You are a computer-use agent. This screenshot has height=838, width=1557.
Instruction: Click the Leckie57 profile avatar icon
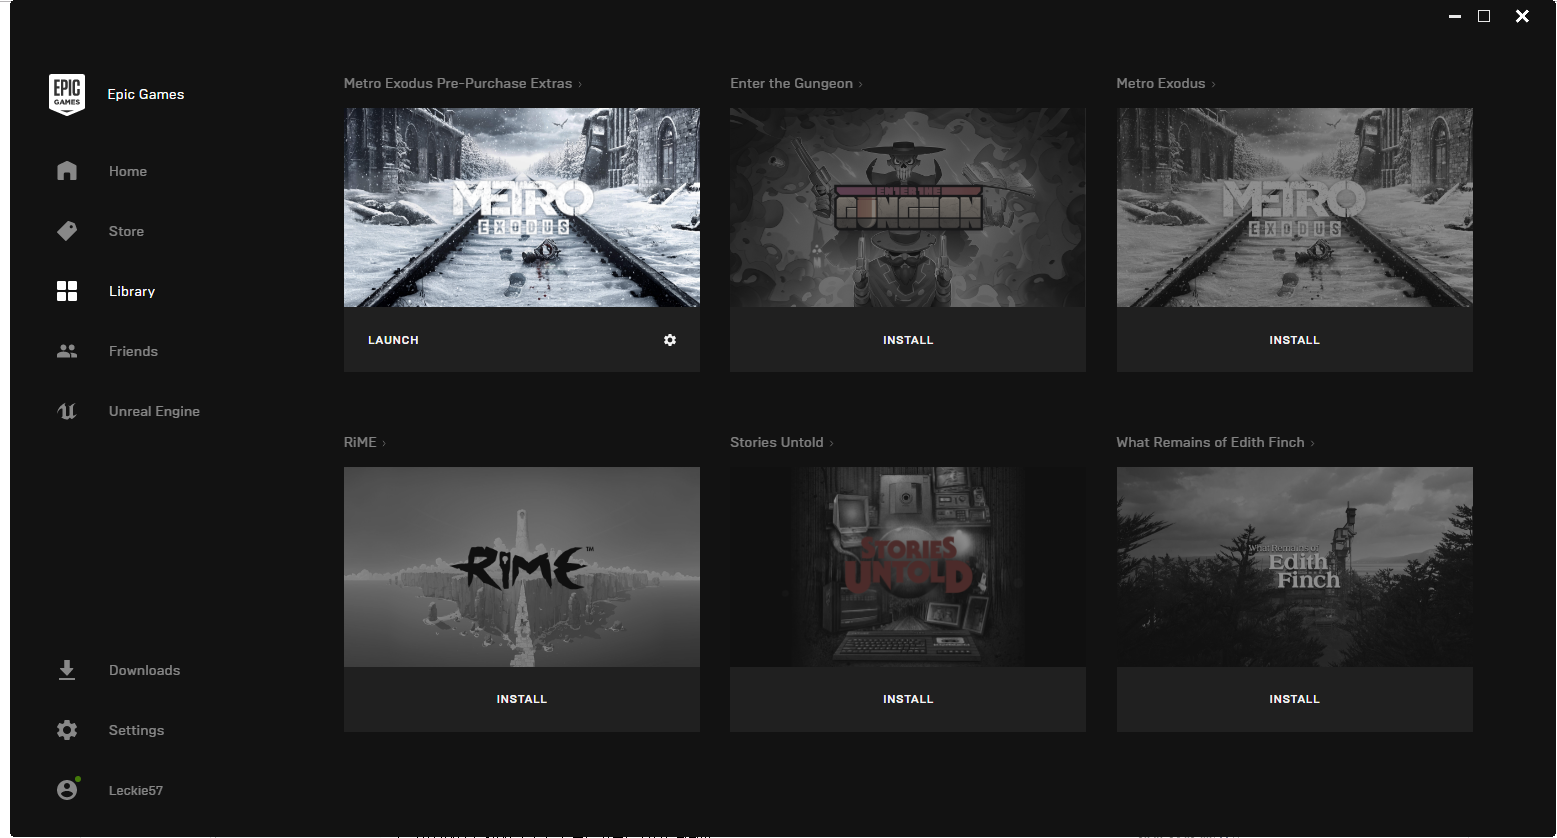pyautogui.click(x=67, y=790)
